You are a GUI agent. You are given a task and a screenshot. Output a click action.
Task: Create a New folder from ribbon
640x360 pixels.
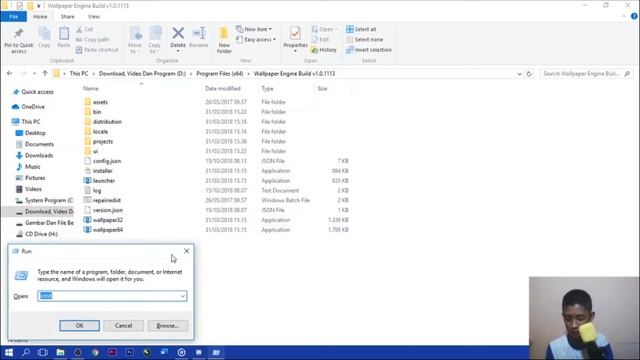click(x=224, y=40)
